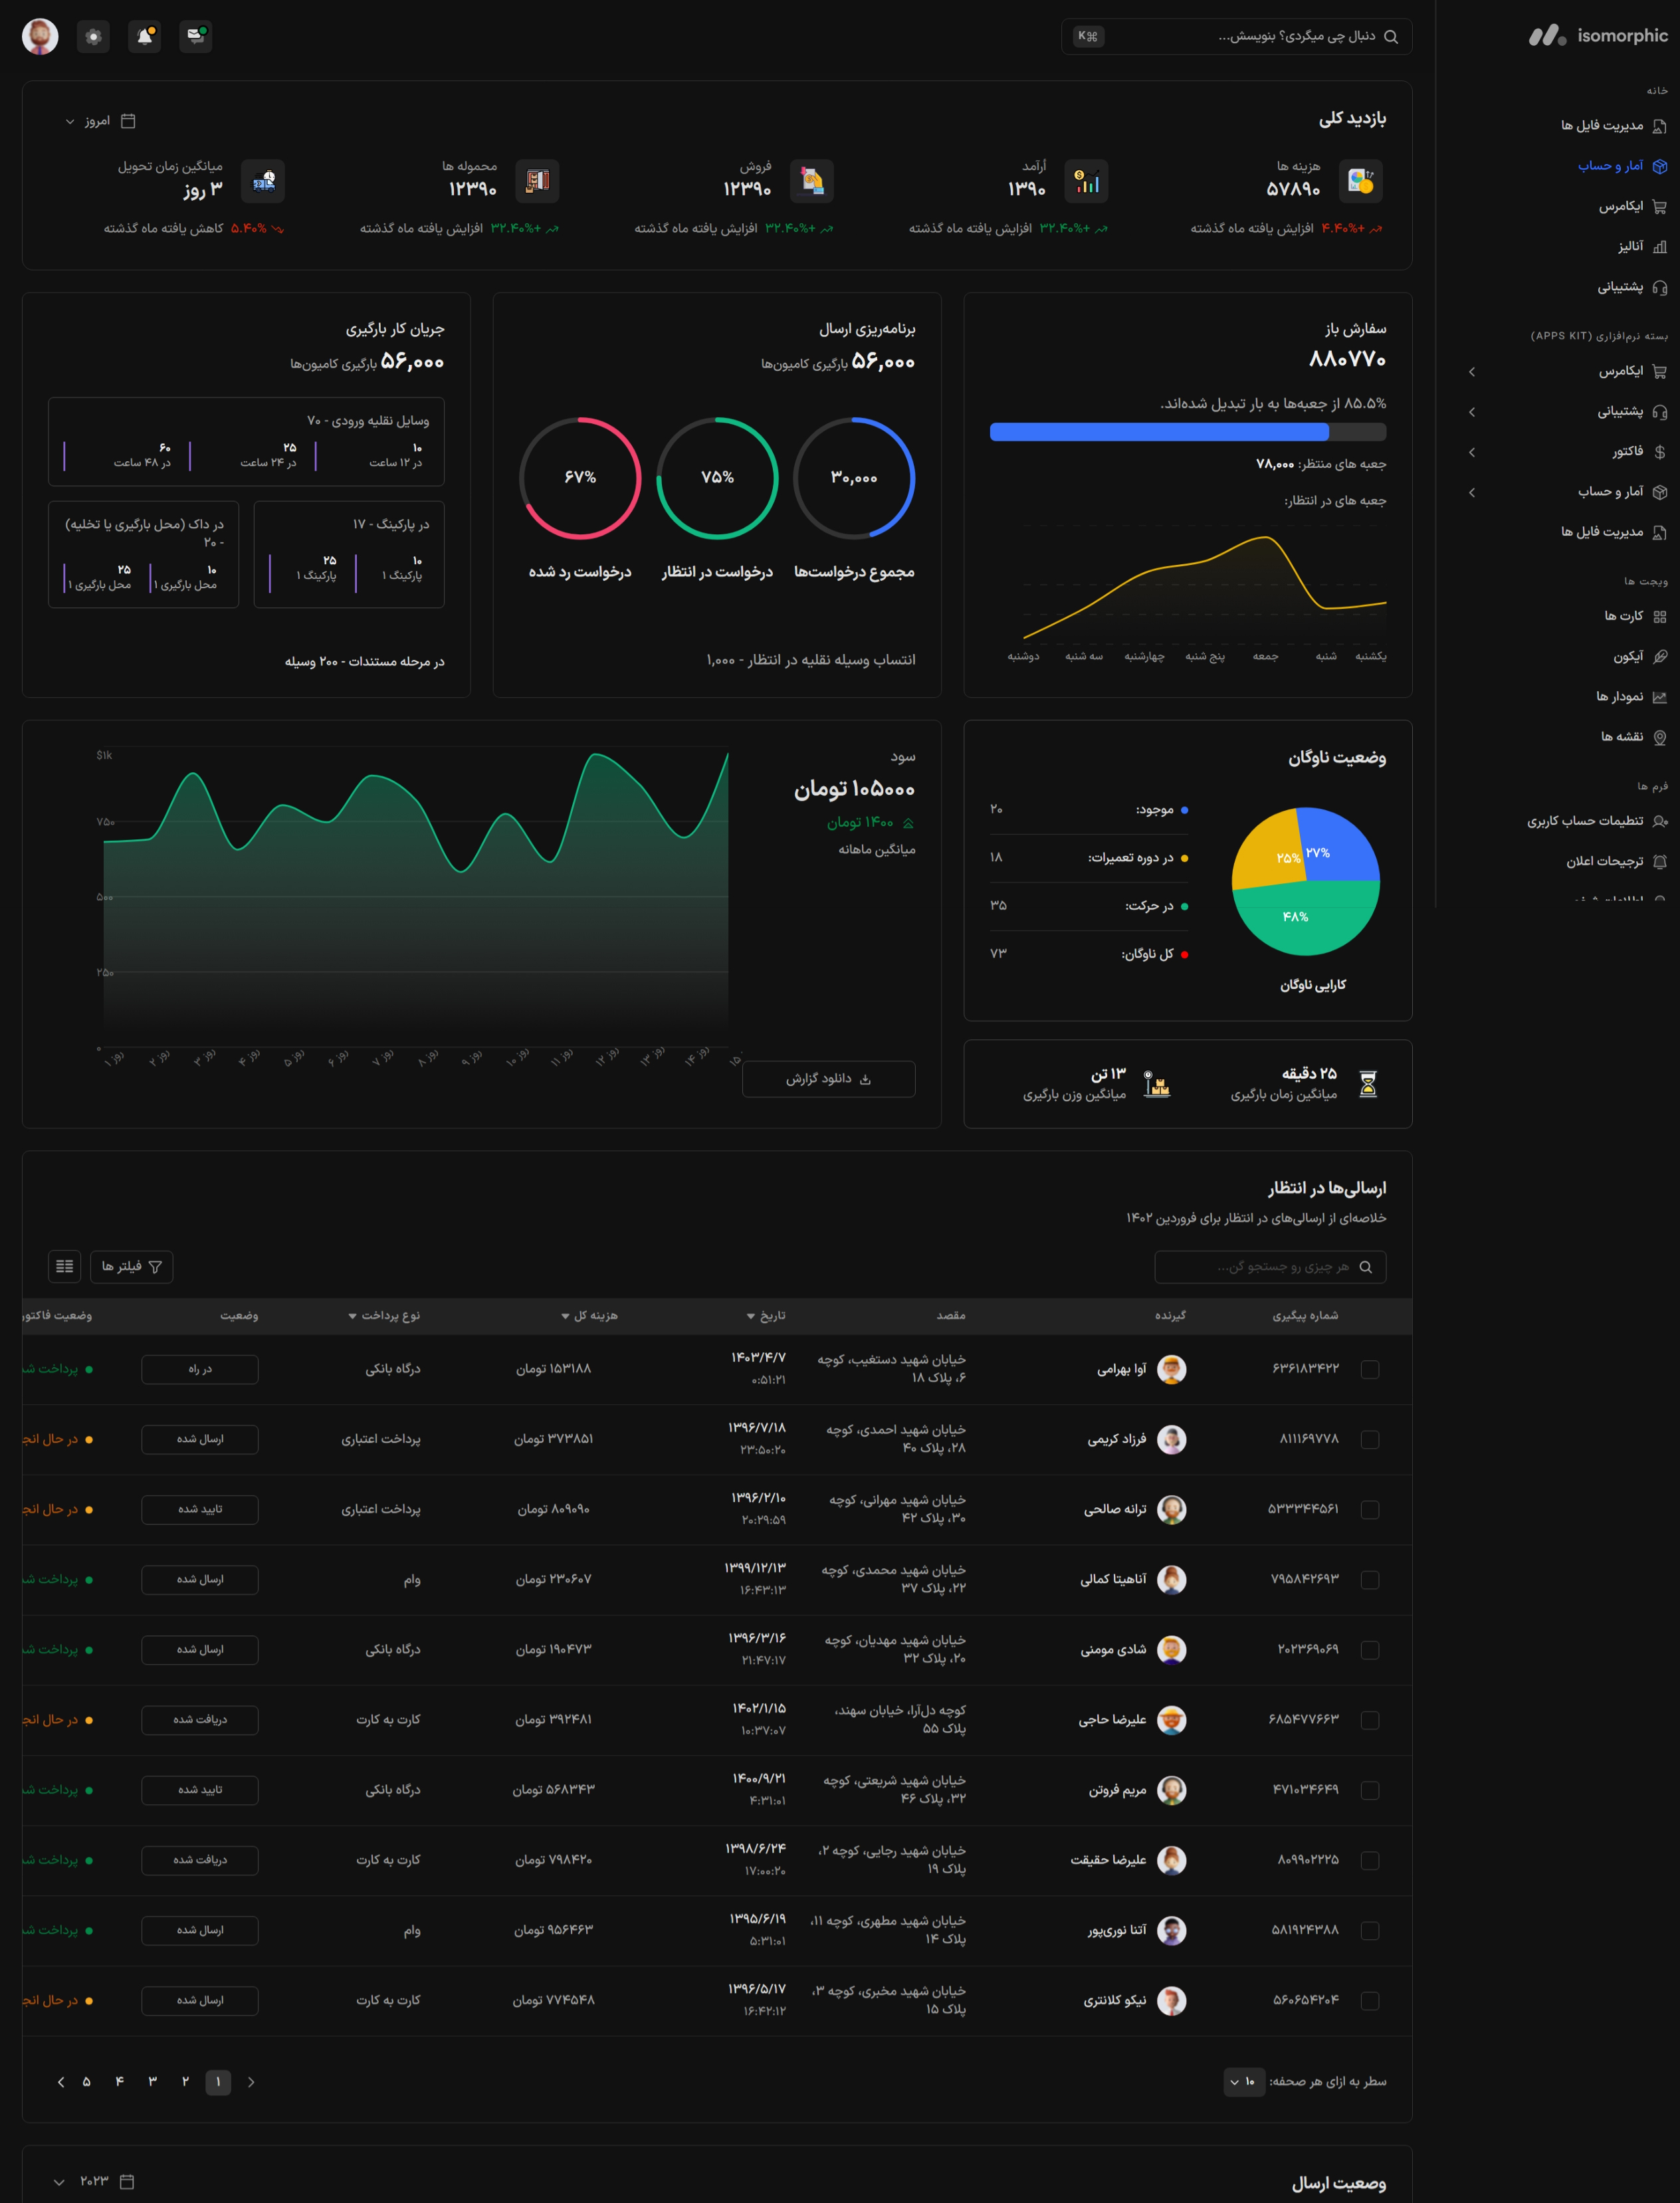
Task: Check the row of مریم فروتن
Action: [1370, 1790]
